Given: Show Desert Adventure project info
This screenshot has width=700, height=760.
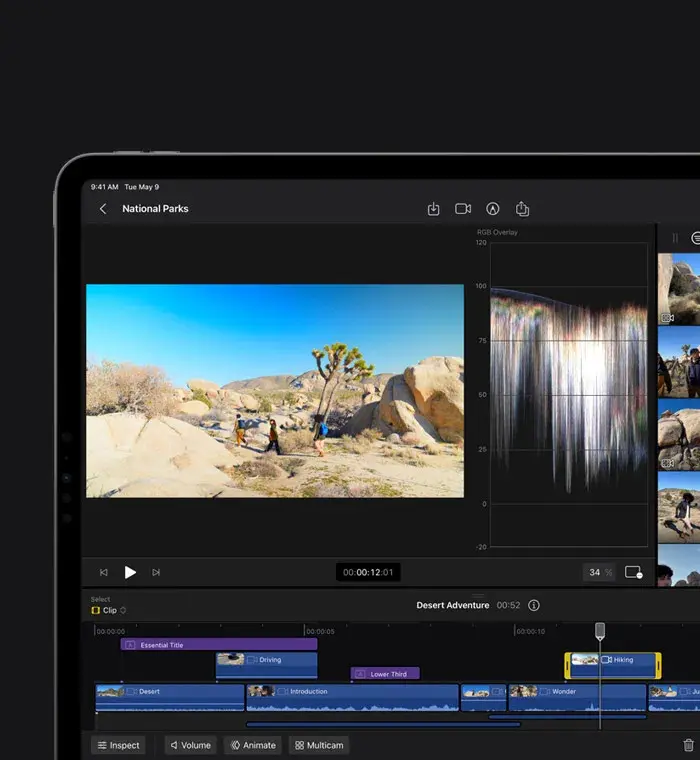Looking at the screenshot, I should tap(534, 605).
